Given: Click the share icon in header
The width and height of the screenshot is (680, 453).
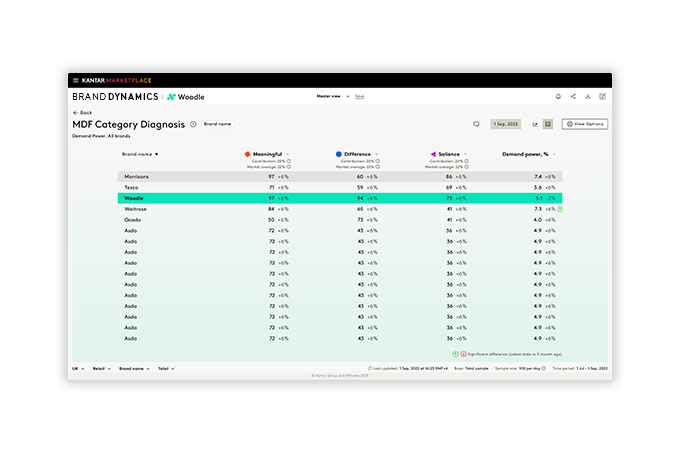Looking at the screenshot, I should 573,97.
